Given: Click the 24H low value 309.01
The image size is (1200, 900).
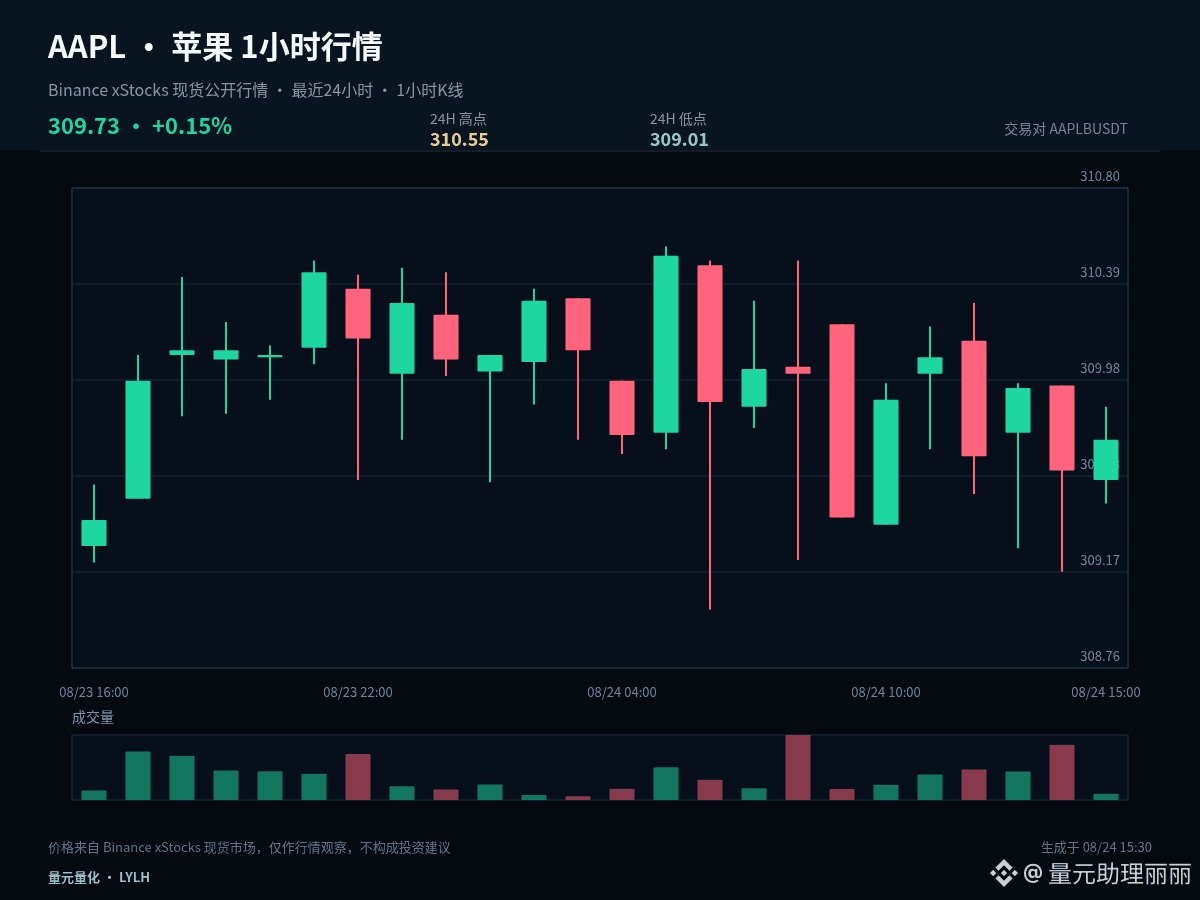Looking at the screenshot, I should click(x=679, y=139).
